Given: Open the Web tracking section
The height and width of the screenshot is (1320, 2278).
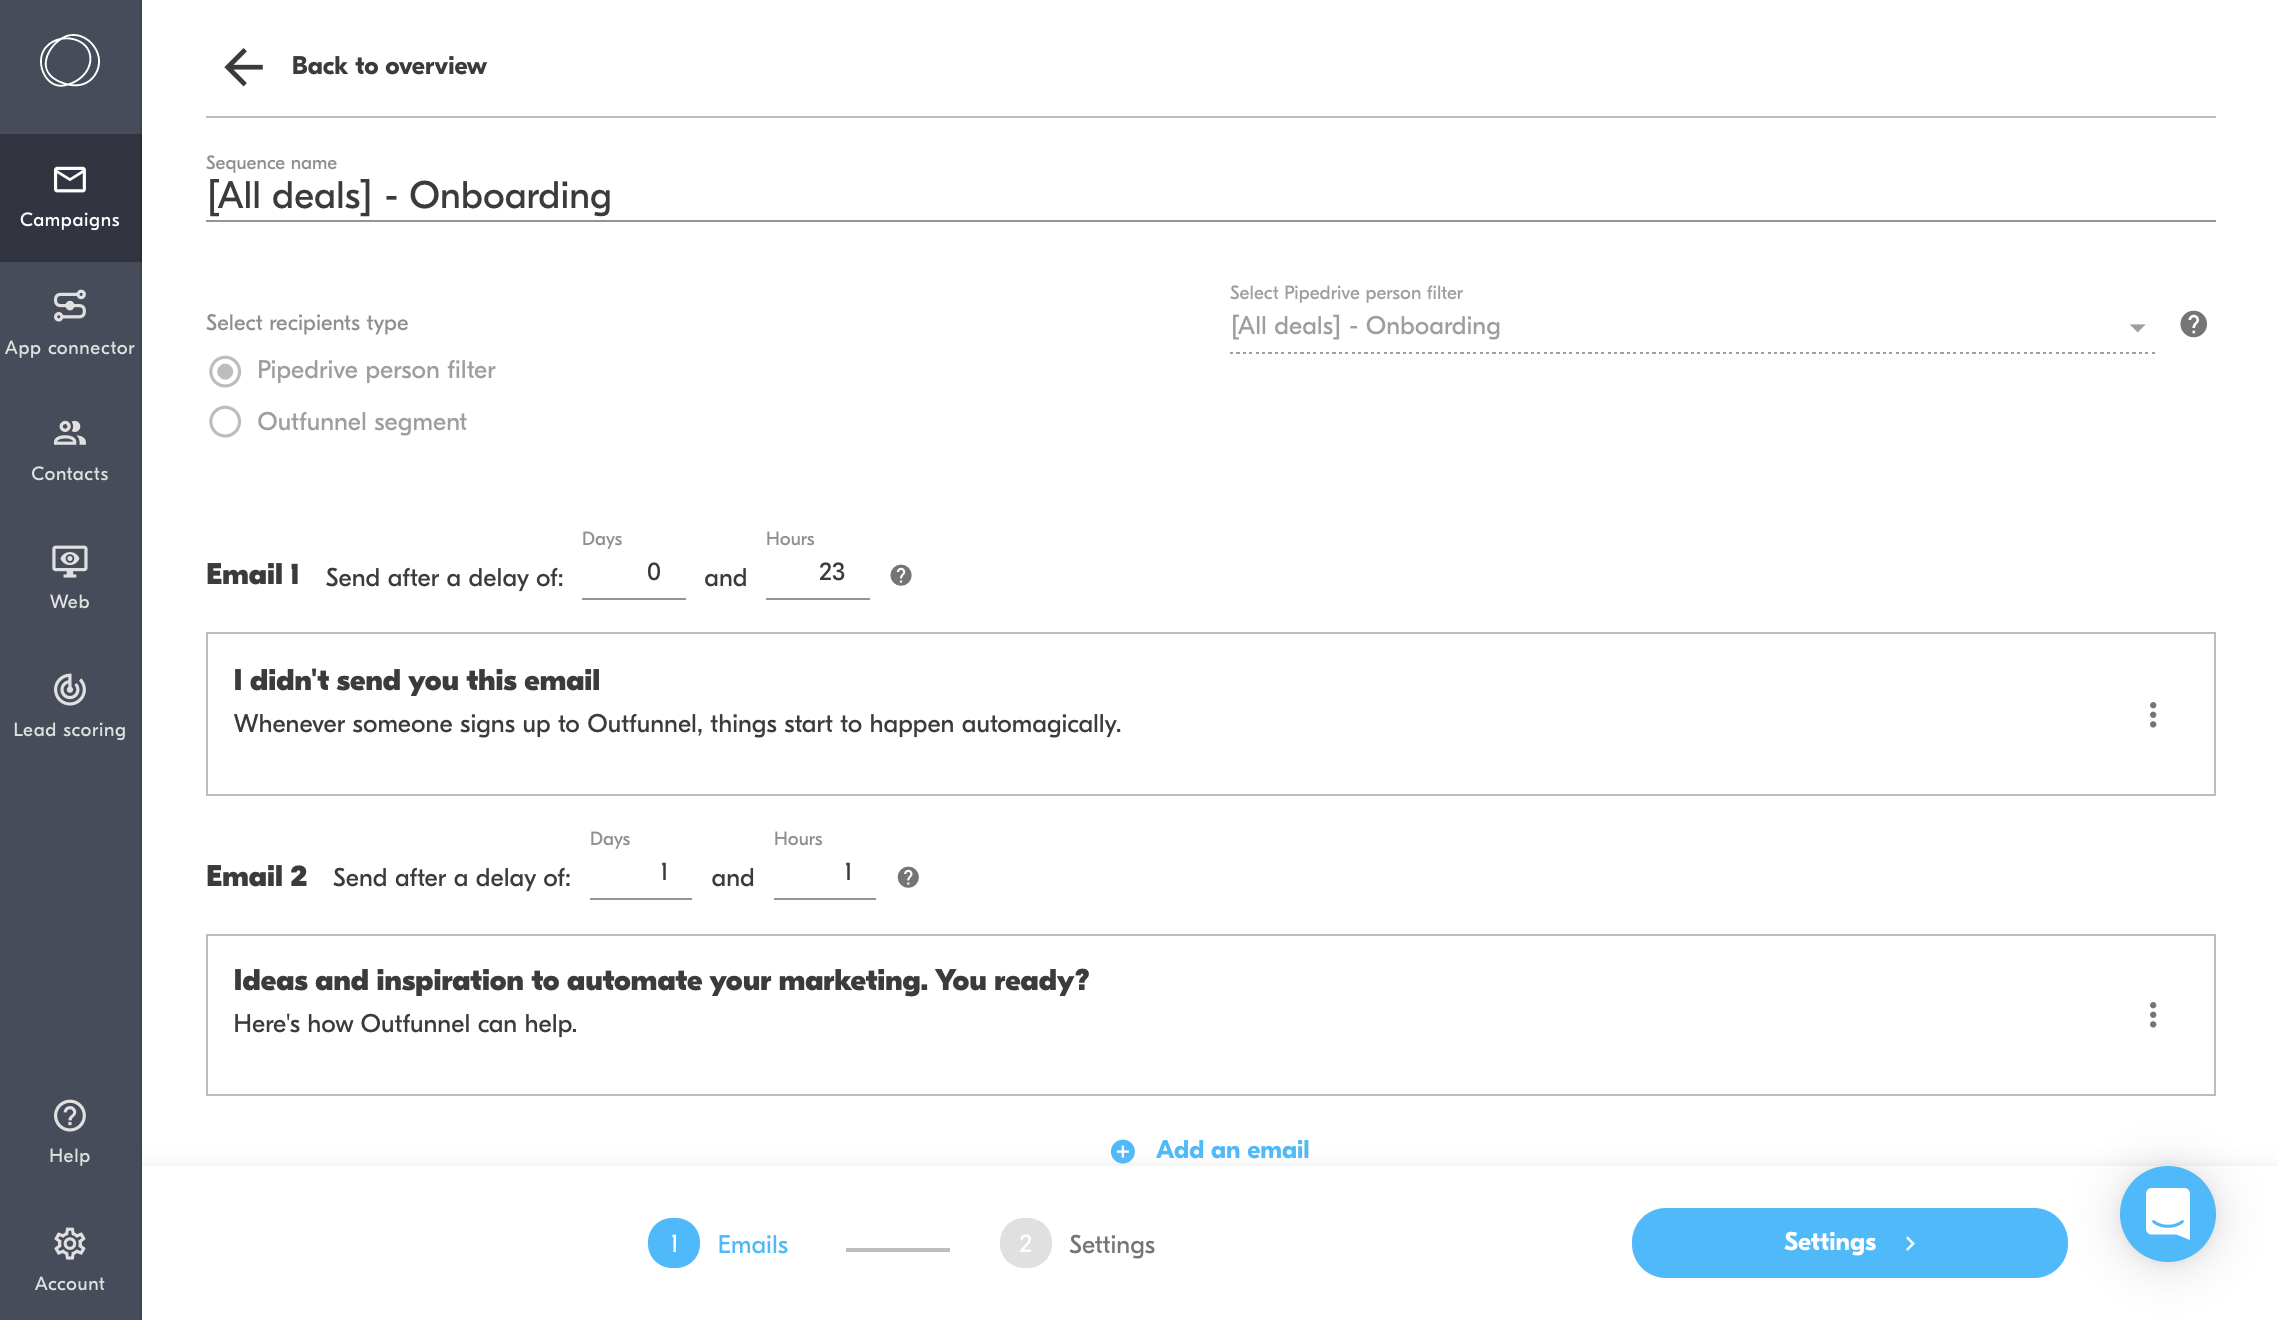Looking at the screenshot, I should 70,578.
